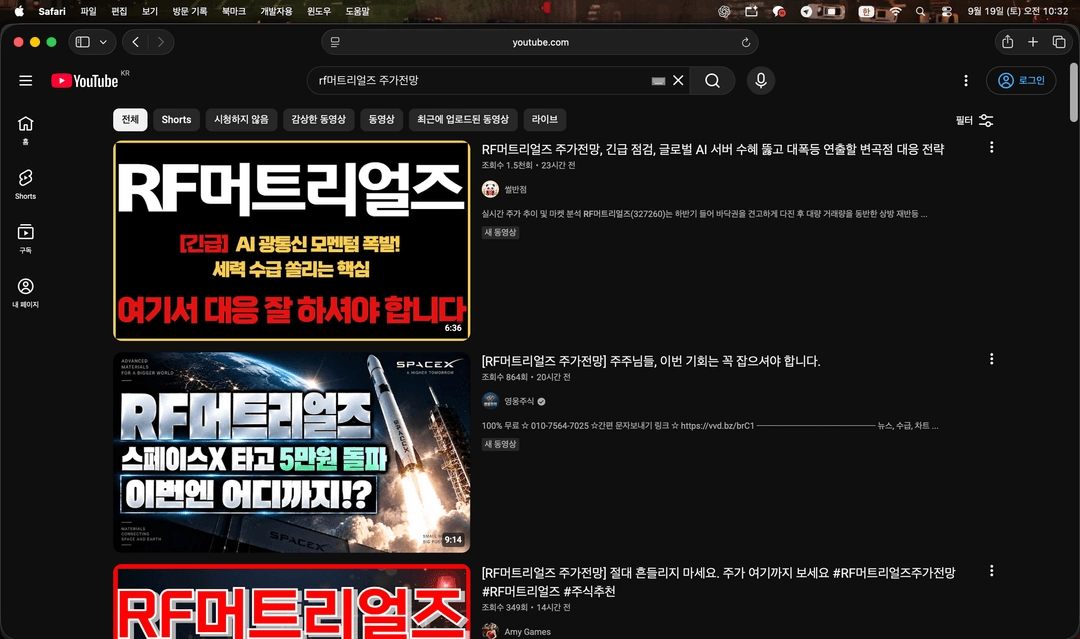The image size is (1080, 639).
Task: Click into YouTube search text field
Action: 482,81
